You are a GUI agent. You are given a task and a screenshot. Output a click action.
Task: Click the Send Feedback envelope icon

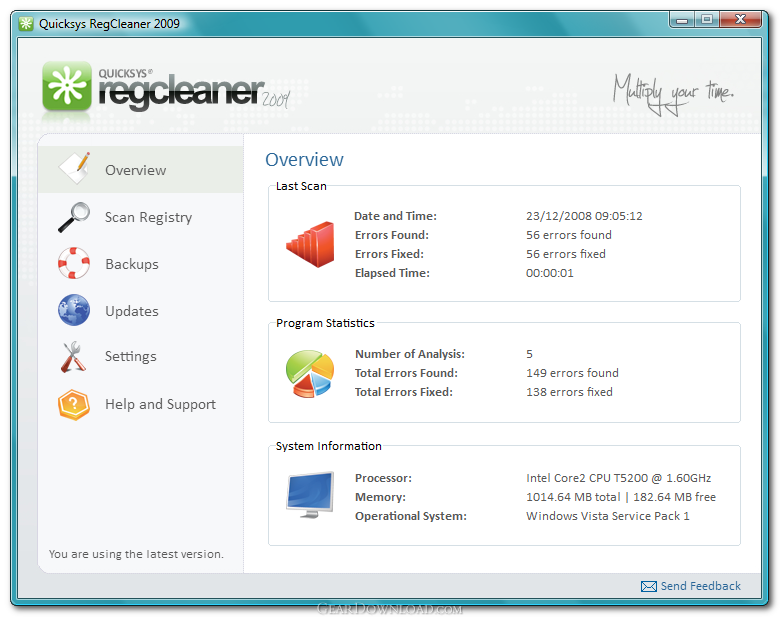[649, 587]
